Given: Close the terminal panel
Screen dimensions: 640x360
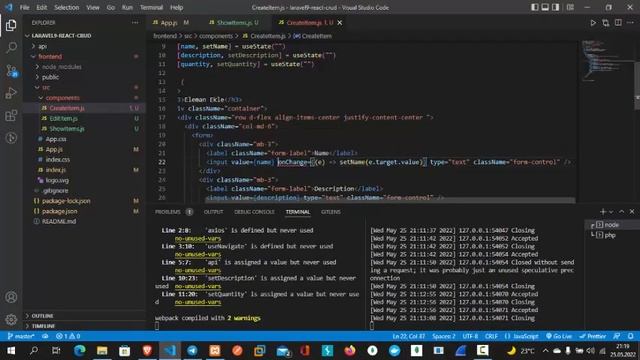Looking at the screenshot, I should [632, 211].
